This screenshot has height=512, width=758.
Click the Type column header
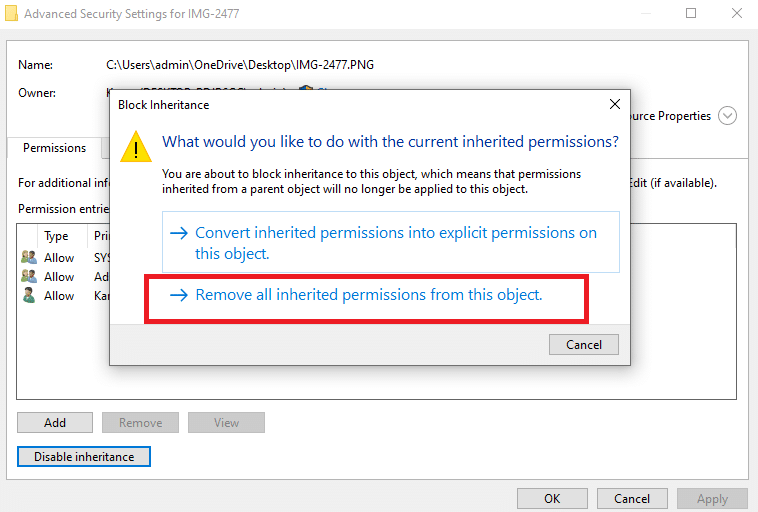point(56,236)
